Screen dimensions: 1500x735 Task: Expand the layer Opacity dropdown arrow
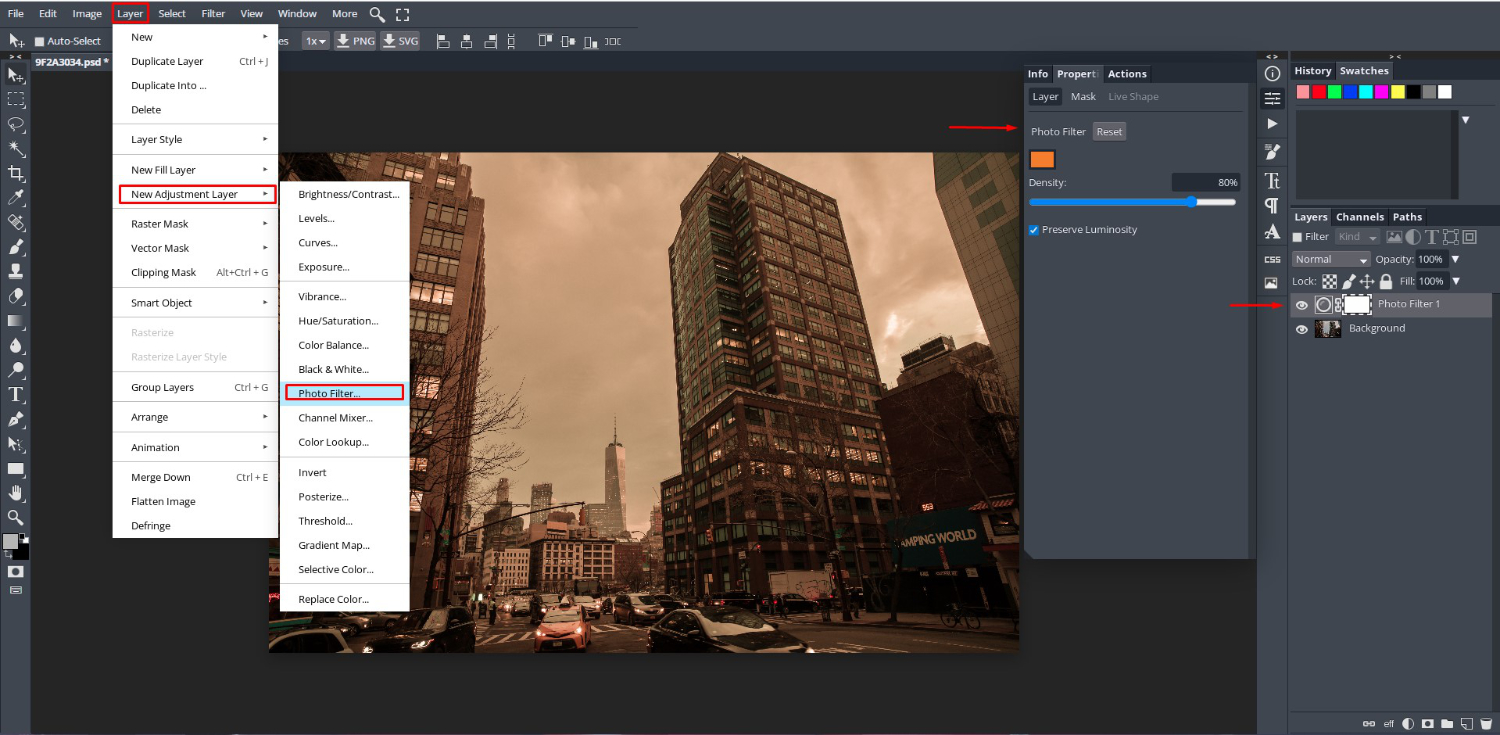coord(1455,259)
